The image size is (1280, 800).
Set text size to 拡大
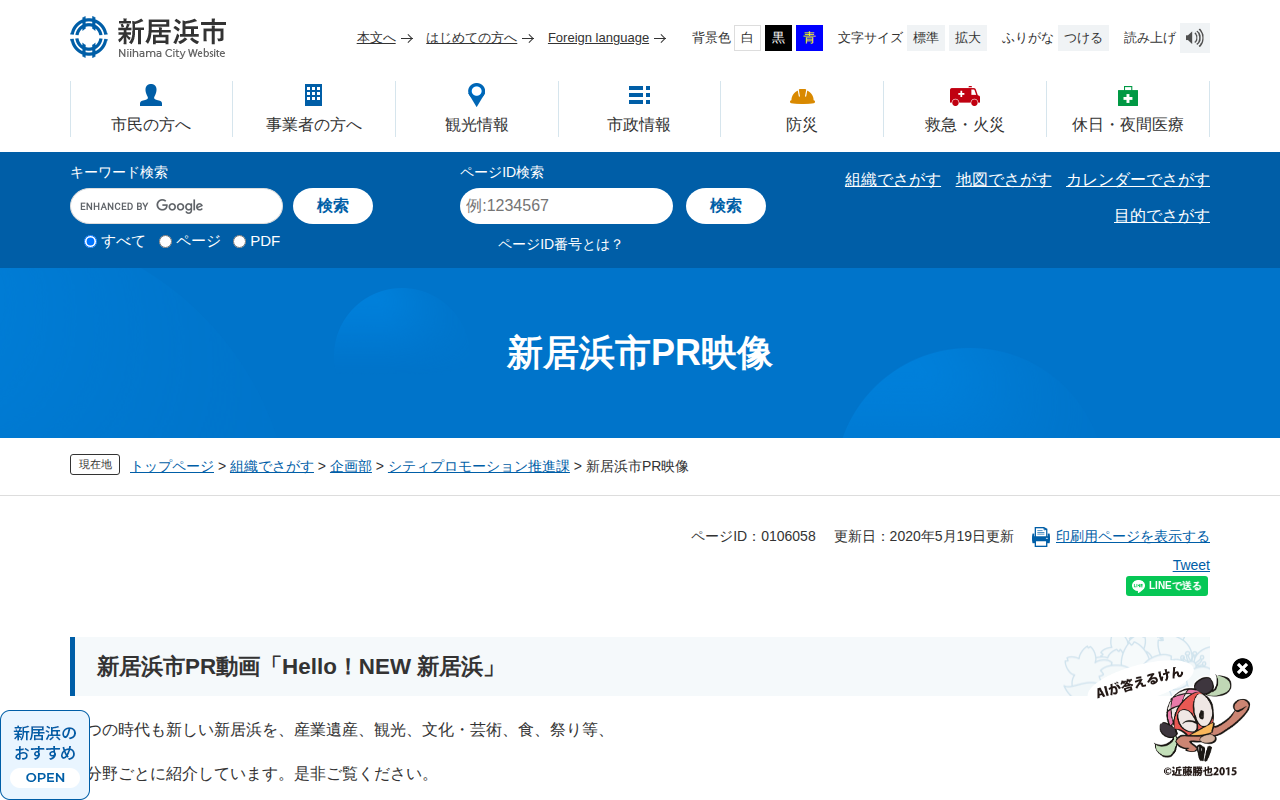(x=968, y=38)
